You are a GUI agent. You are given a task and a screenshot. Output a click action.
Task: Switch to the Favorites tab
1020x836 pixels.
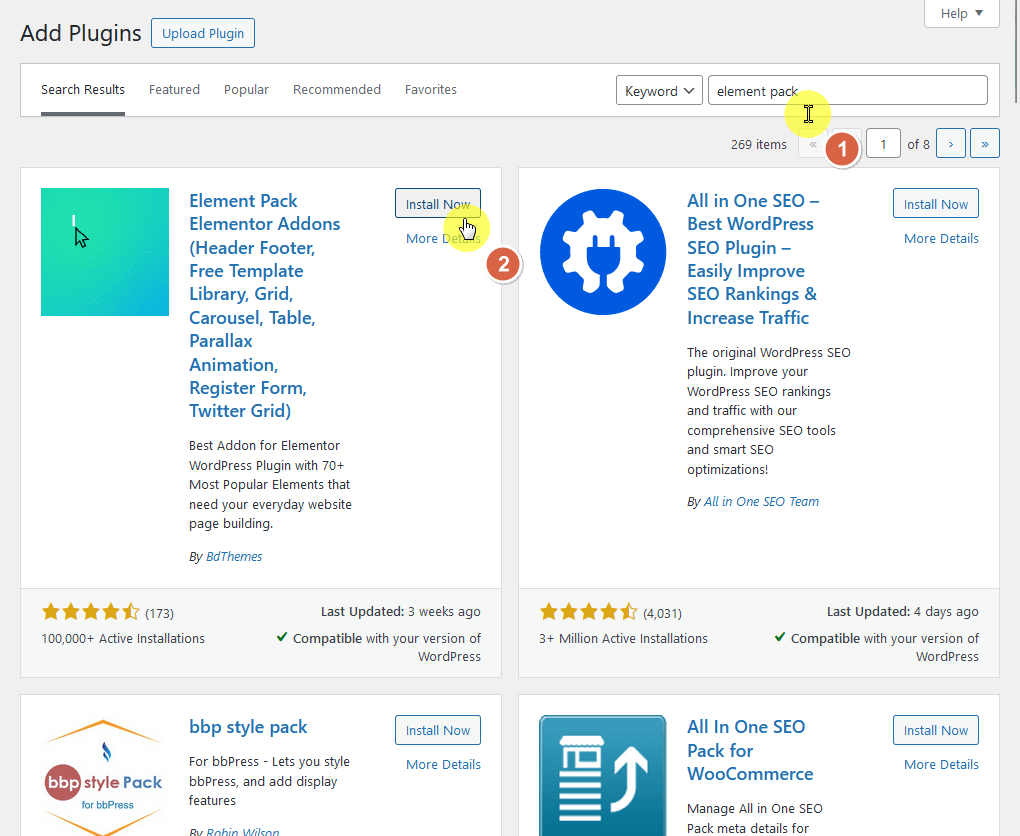[431, 90]
